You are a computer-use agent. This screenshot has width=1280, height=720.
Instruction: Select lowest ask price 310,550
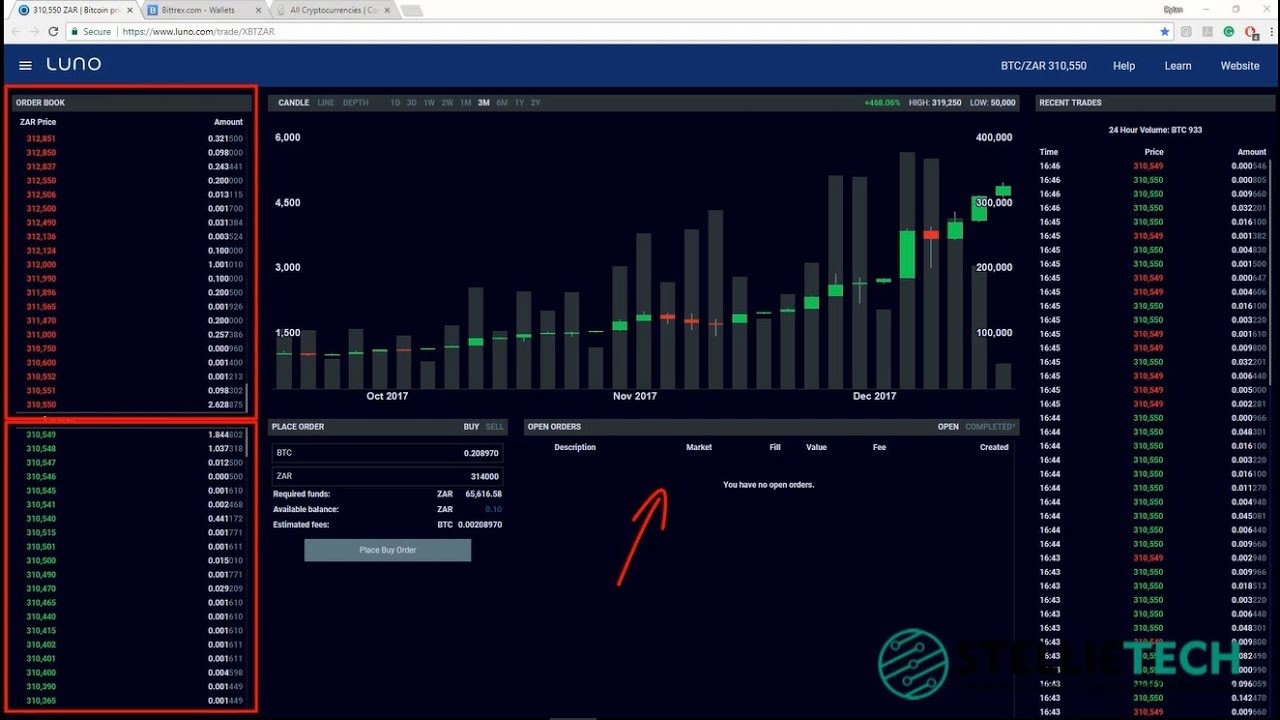coord(41,405)
